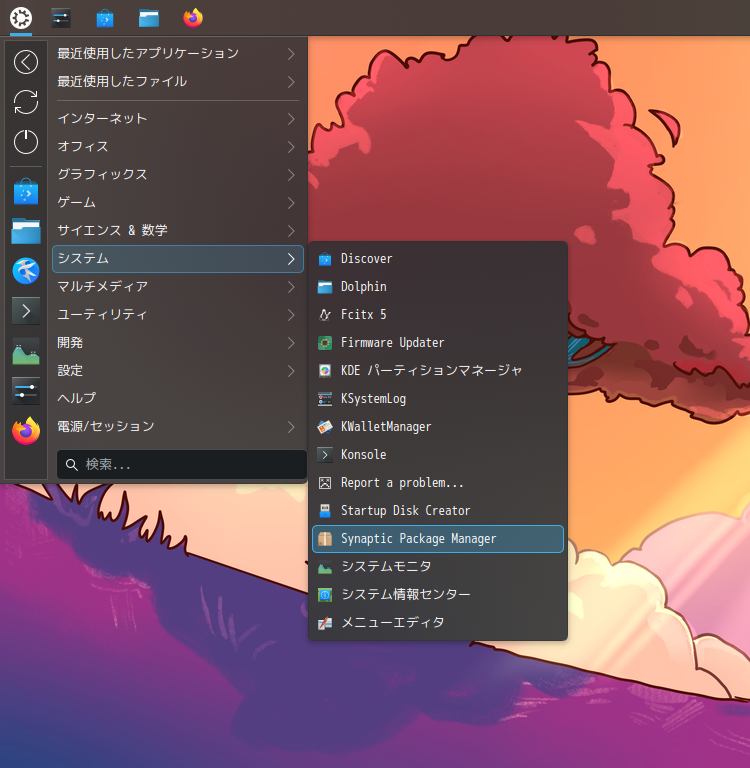Image resolution: width=750 pixels, height=768 pixels.
Task: Open Discover from the top panel
Action: point(105,18)
